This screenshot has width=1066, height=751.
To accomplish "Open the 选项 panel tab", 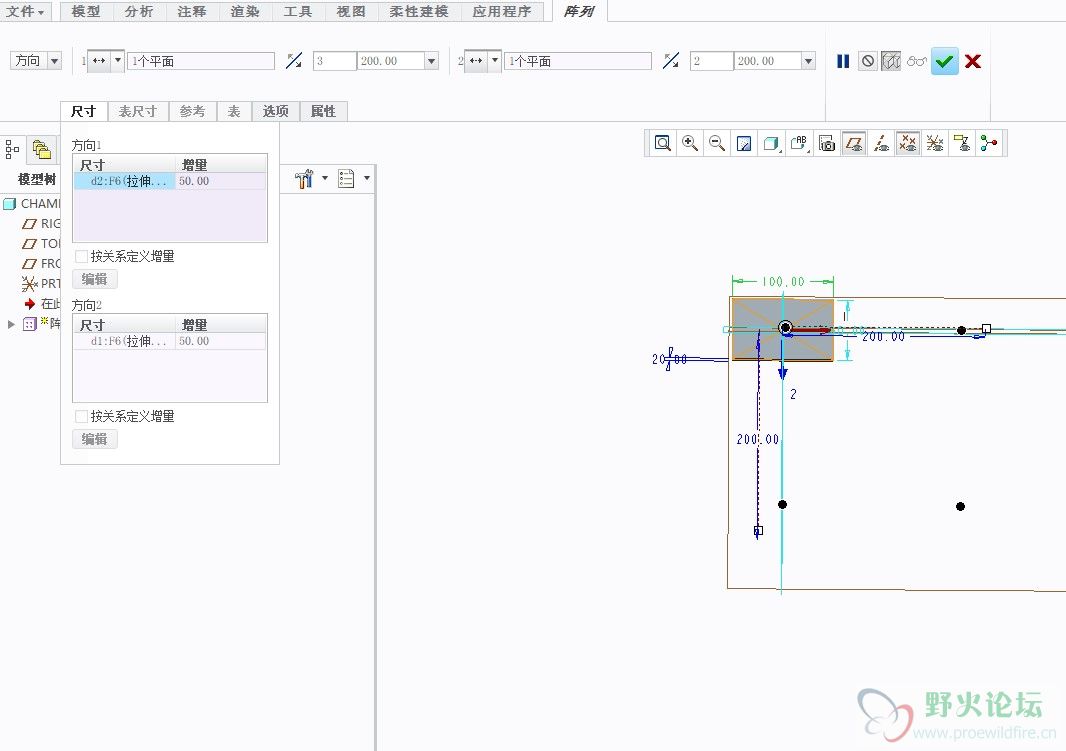I will pos(275,111).
